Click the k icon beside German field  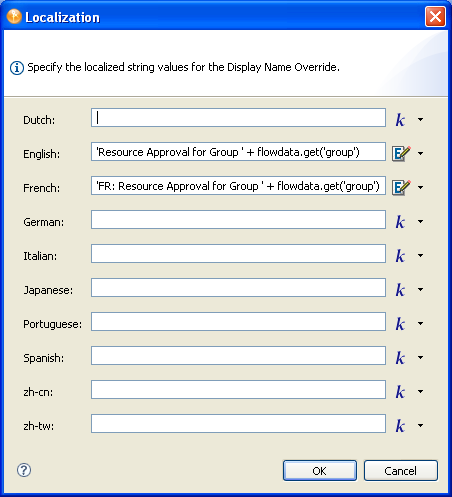pyautogui.click(x=400, y=222)
